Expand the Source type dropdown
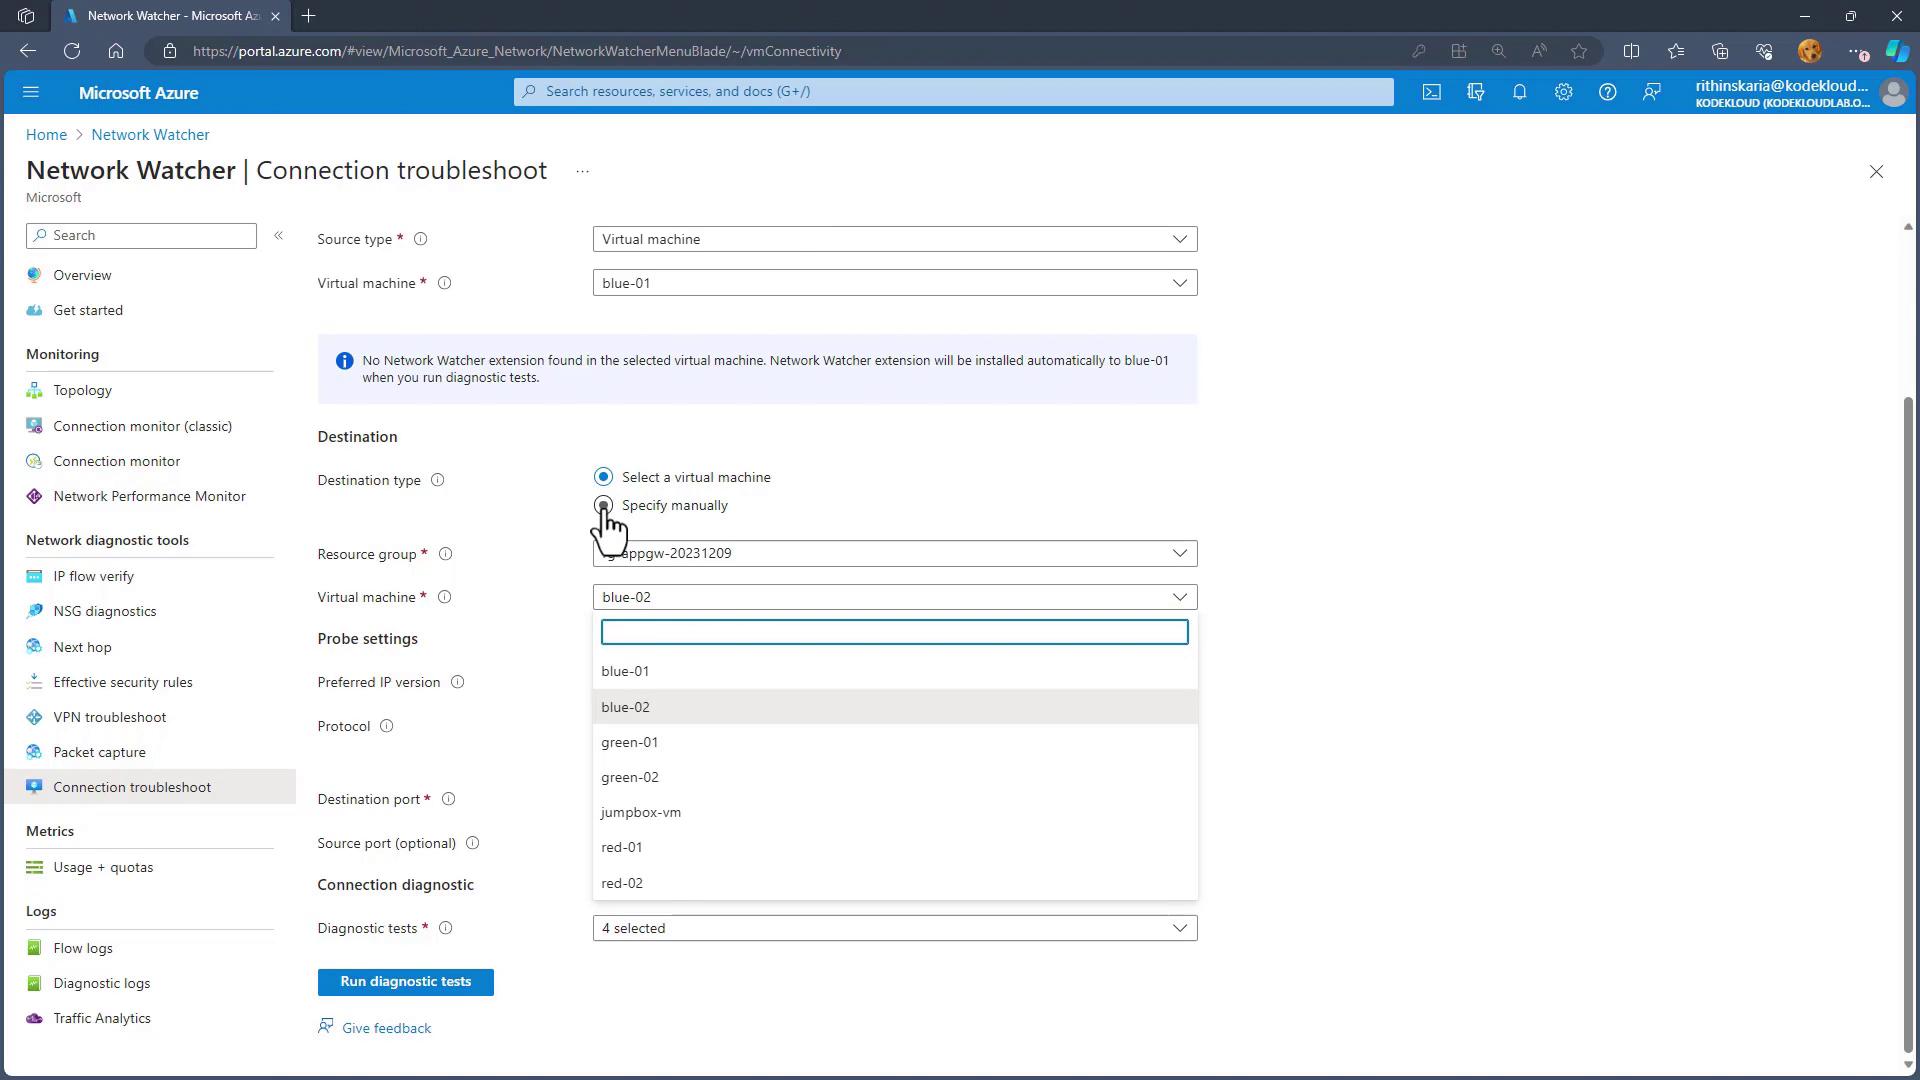 click(x=894, y=239)
